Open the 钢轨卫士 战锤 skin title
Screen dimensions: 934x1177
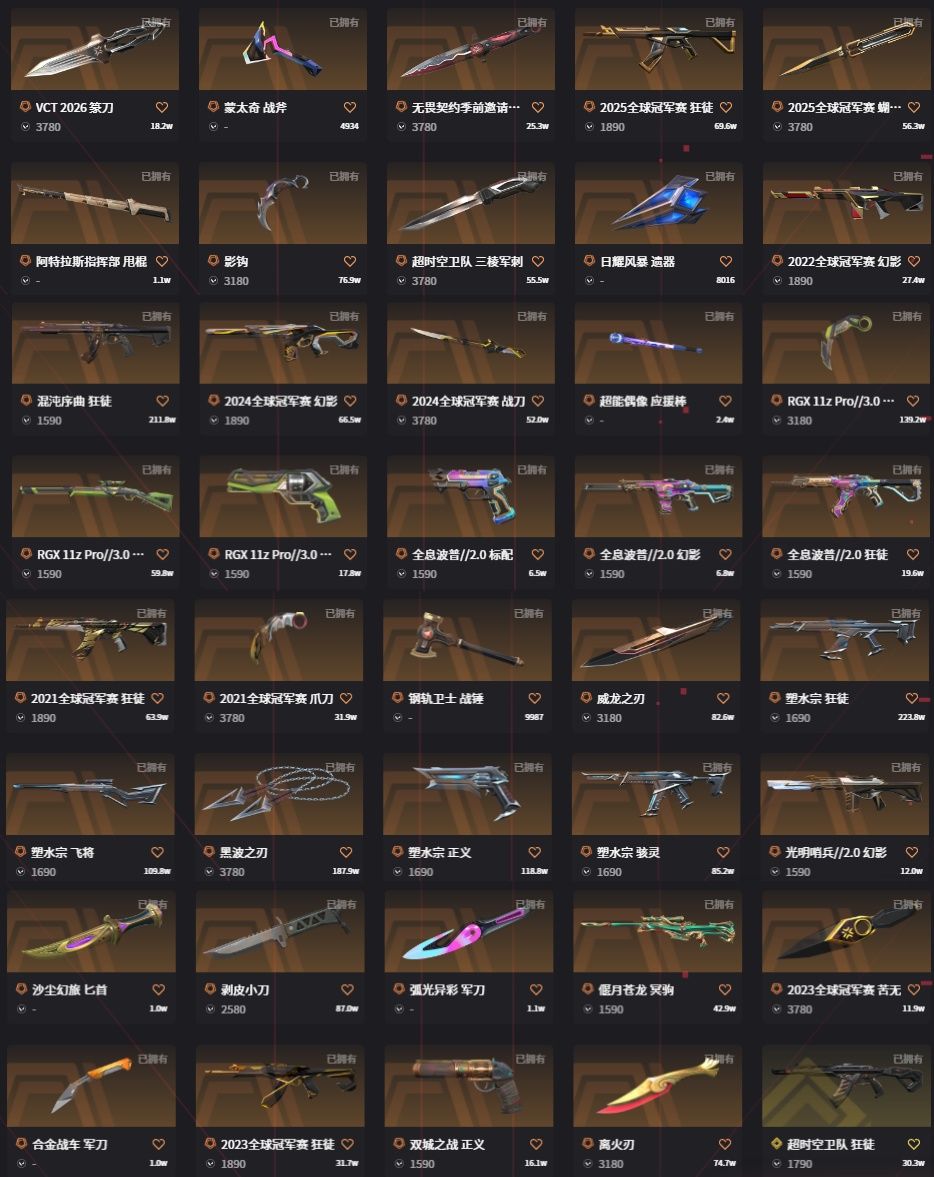(445, 698)
